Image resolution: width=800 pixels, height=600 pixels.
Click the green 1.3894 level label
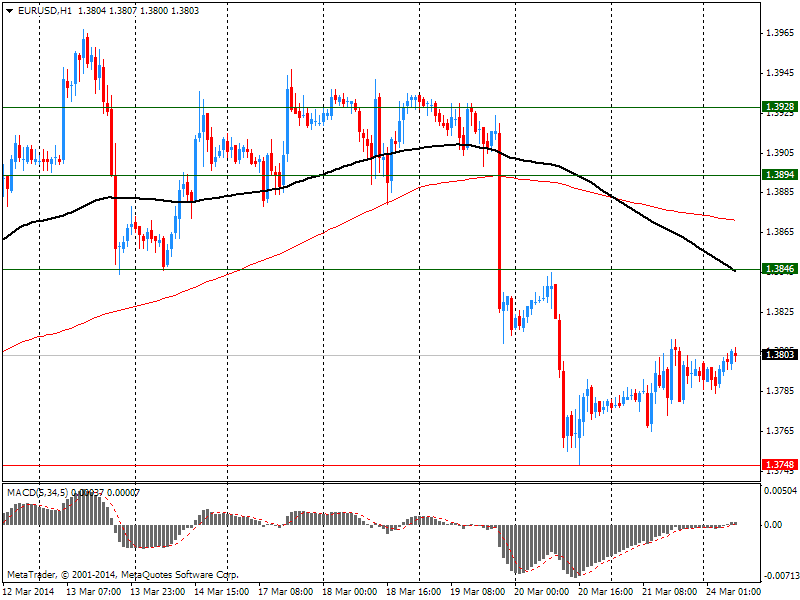point(779,174)
